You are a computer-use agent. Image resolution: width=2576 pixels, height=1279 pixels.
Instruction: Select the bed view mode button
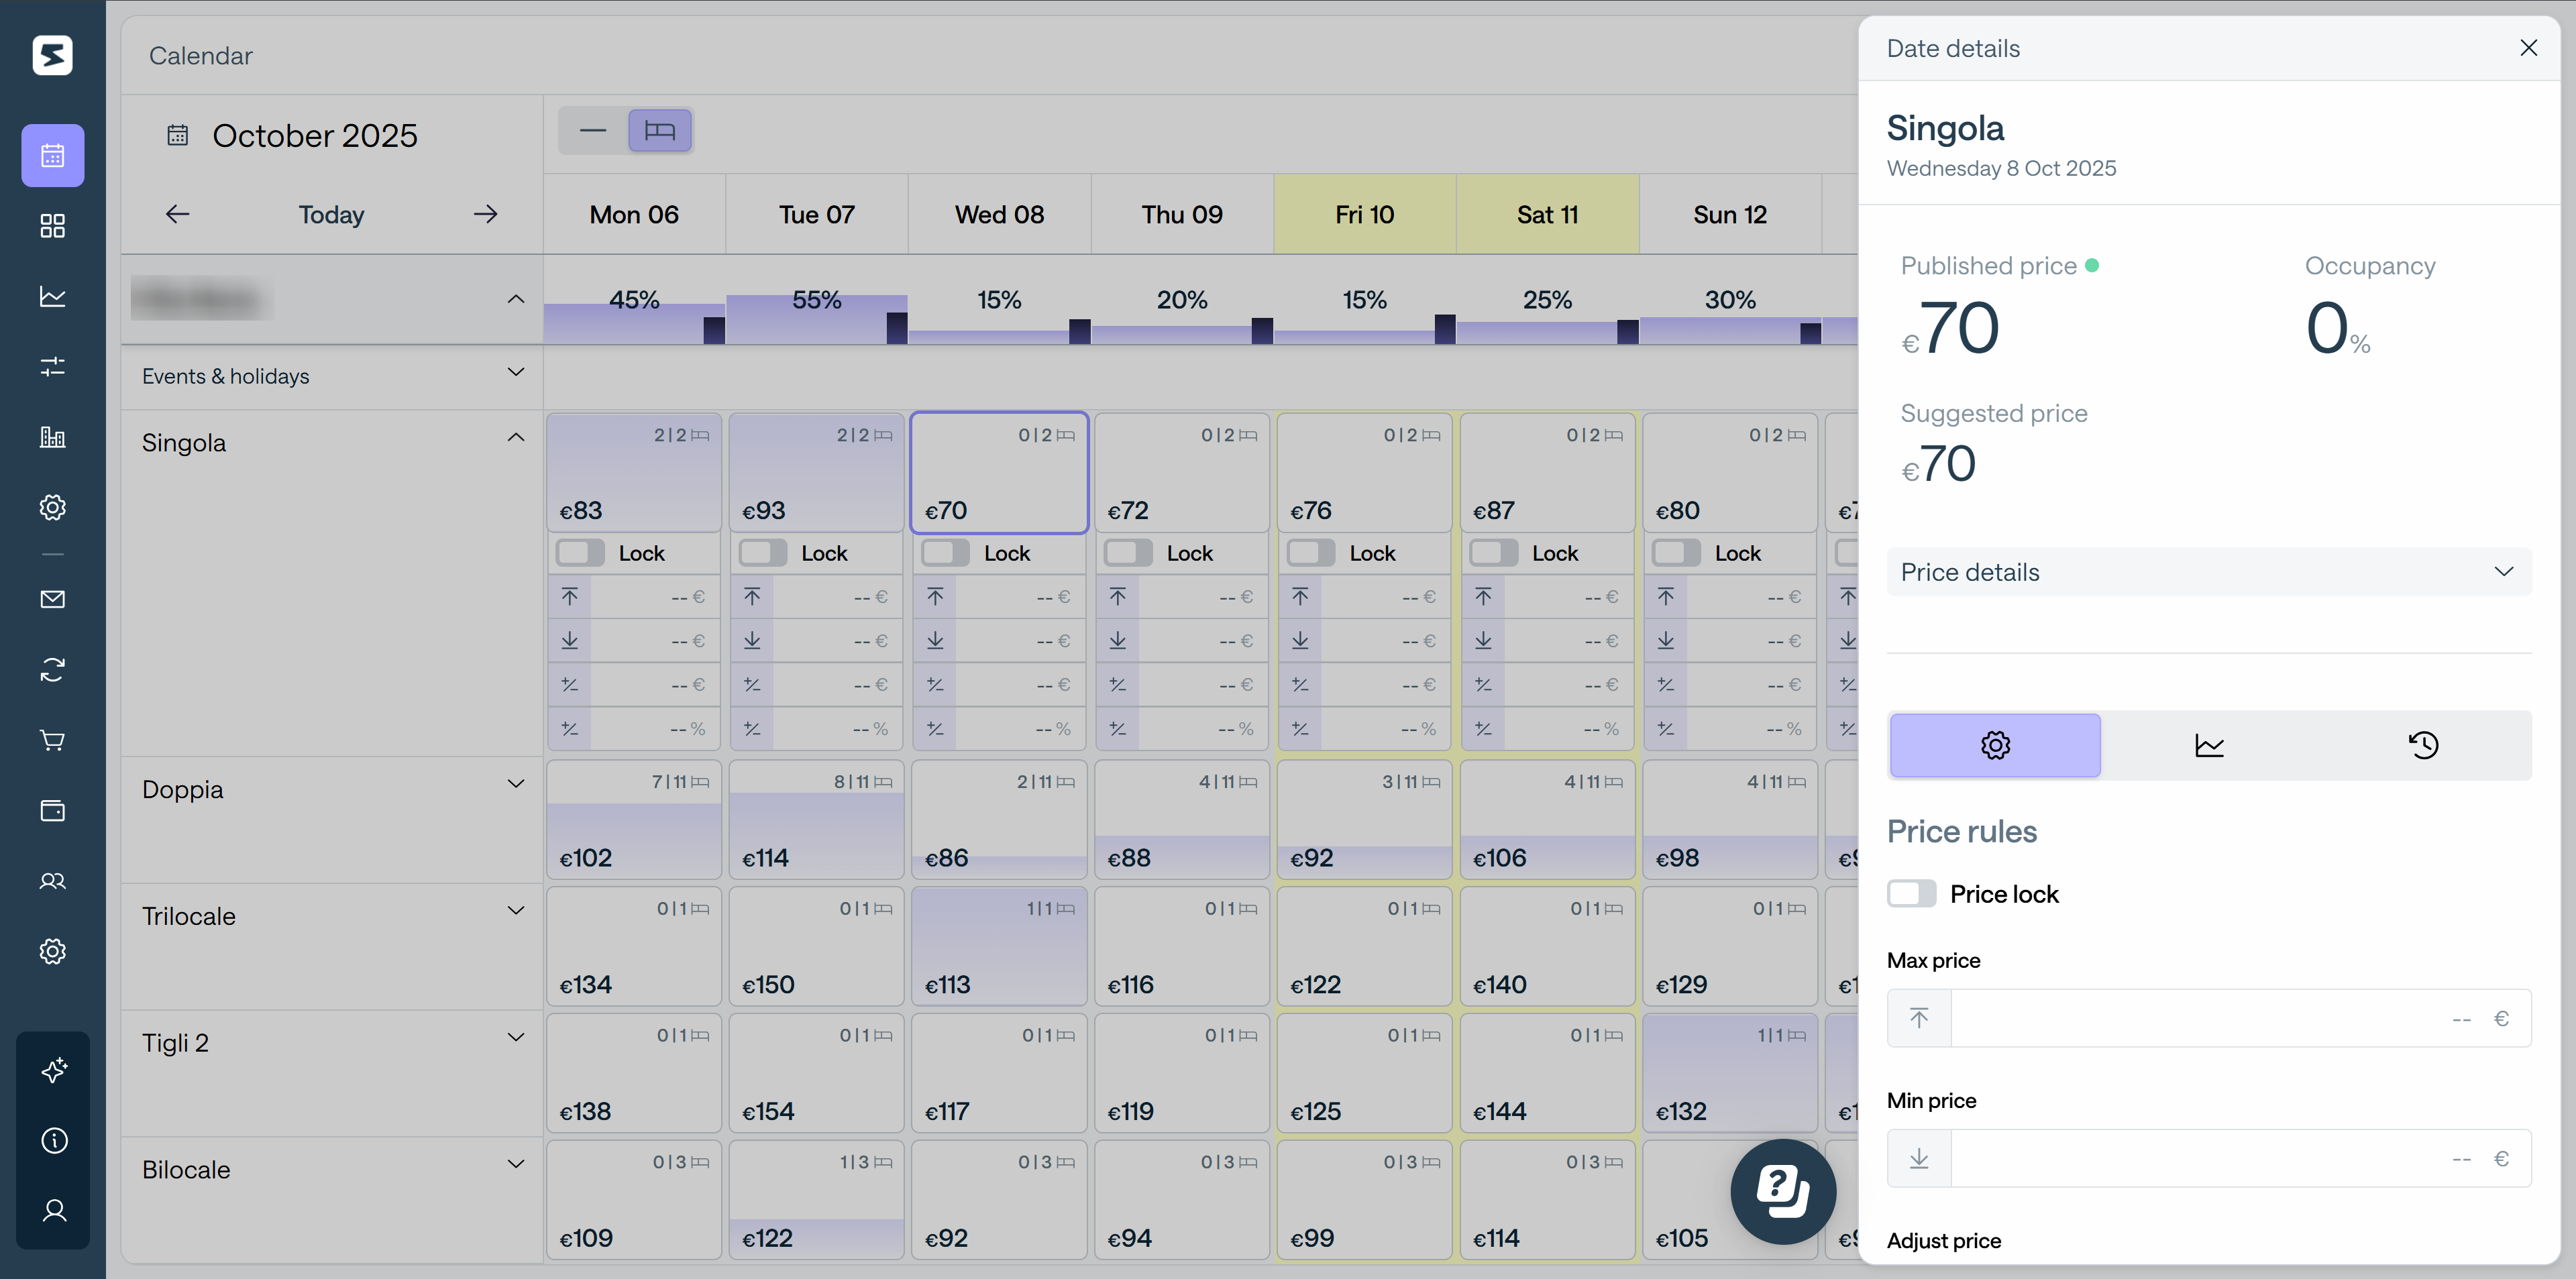pos(660,131)
